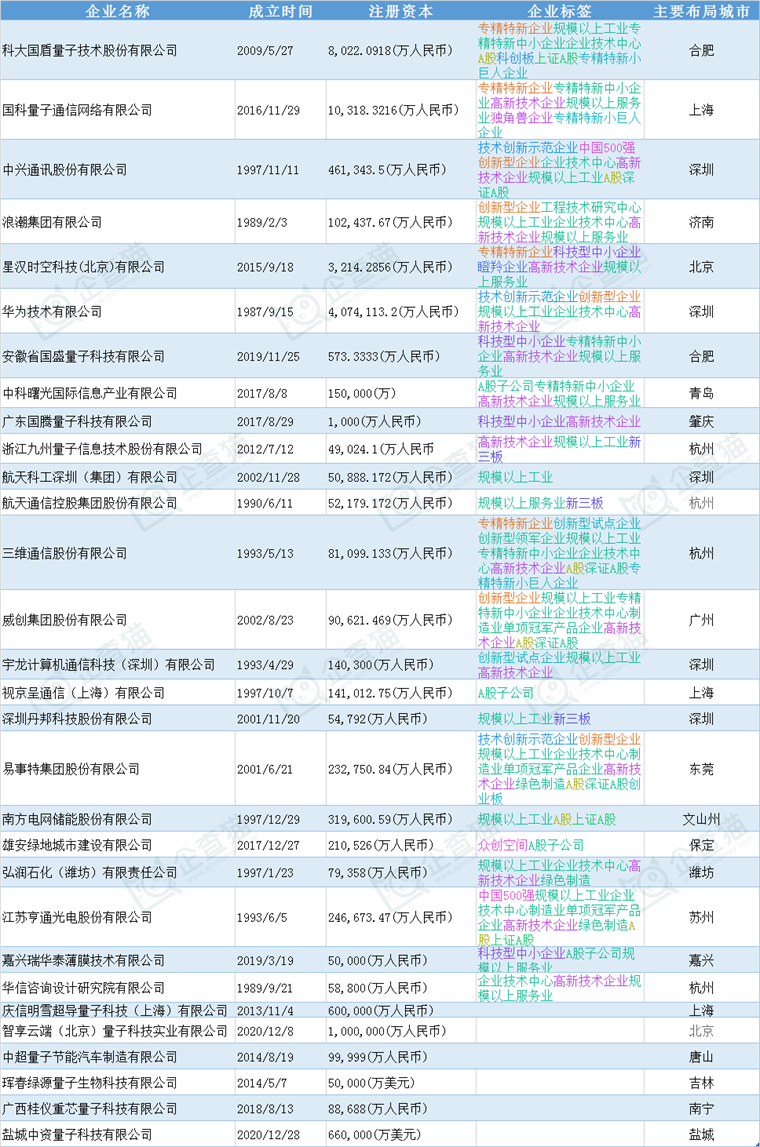
Task: Click the 南宁 city cell
Action: 701,1108
